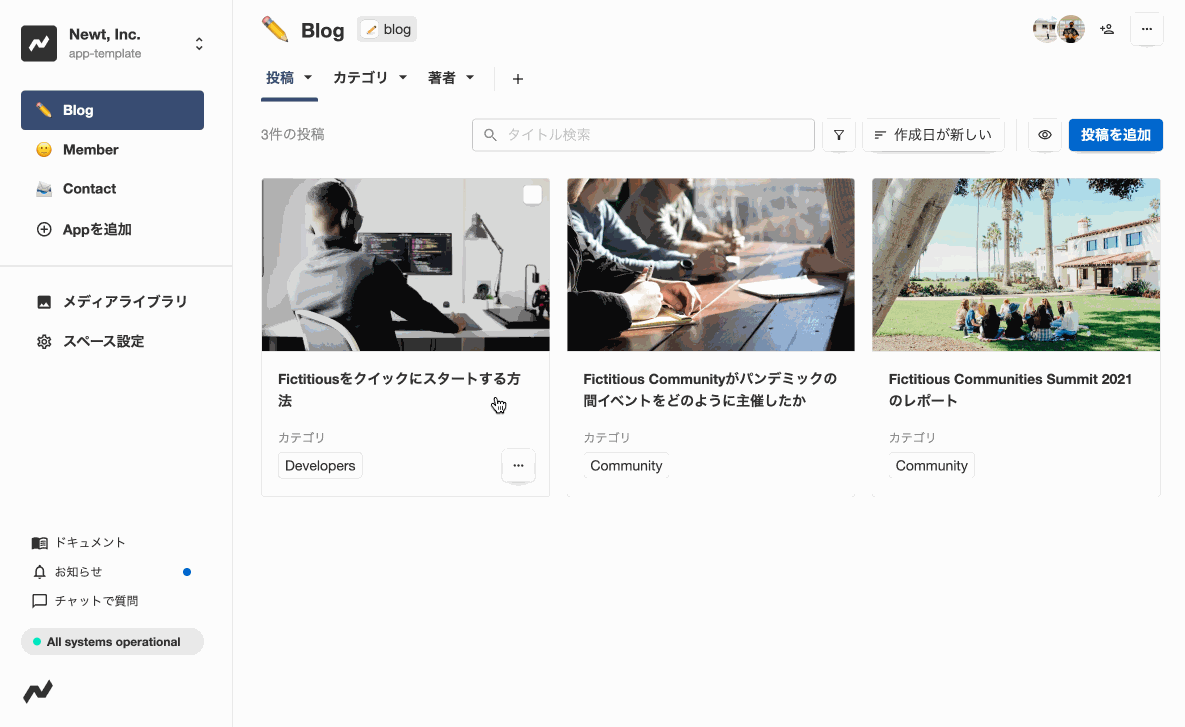Click the filter icon beside the search bar

pos(838,134)
